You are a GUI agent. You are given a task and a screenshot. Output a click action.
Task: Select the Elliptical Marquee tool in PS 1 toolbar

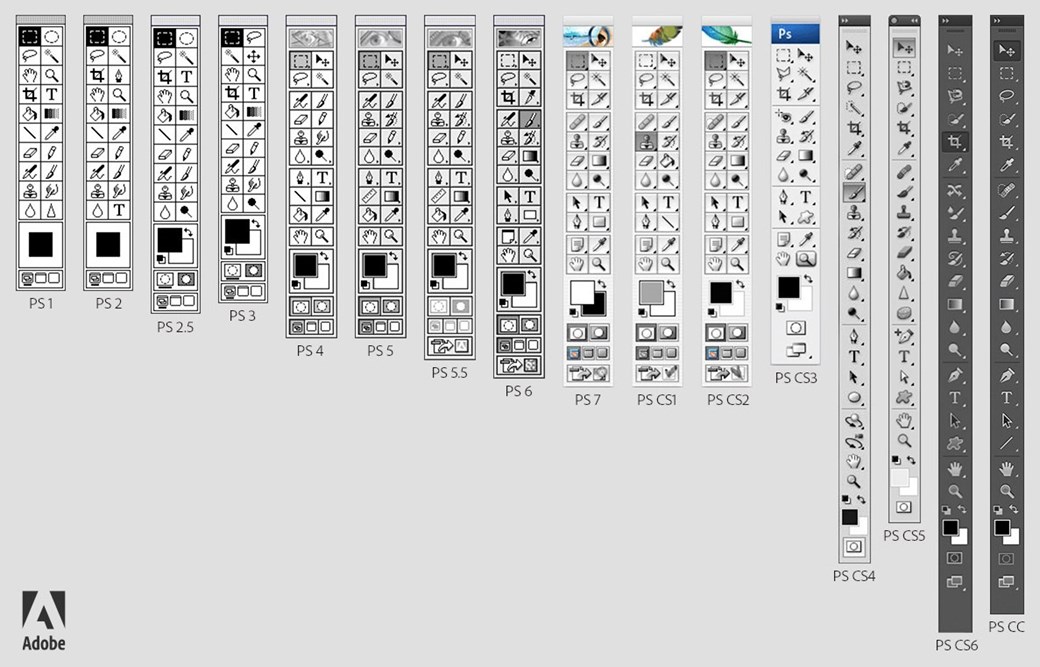click(x=52, y=36)
